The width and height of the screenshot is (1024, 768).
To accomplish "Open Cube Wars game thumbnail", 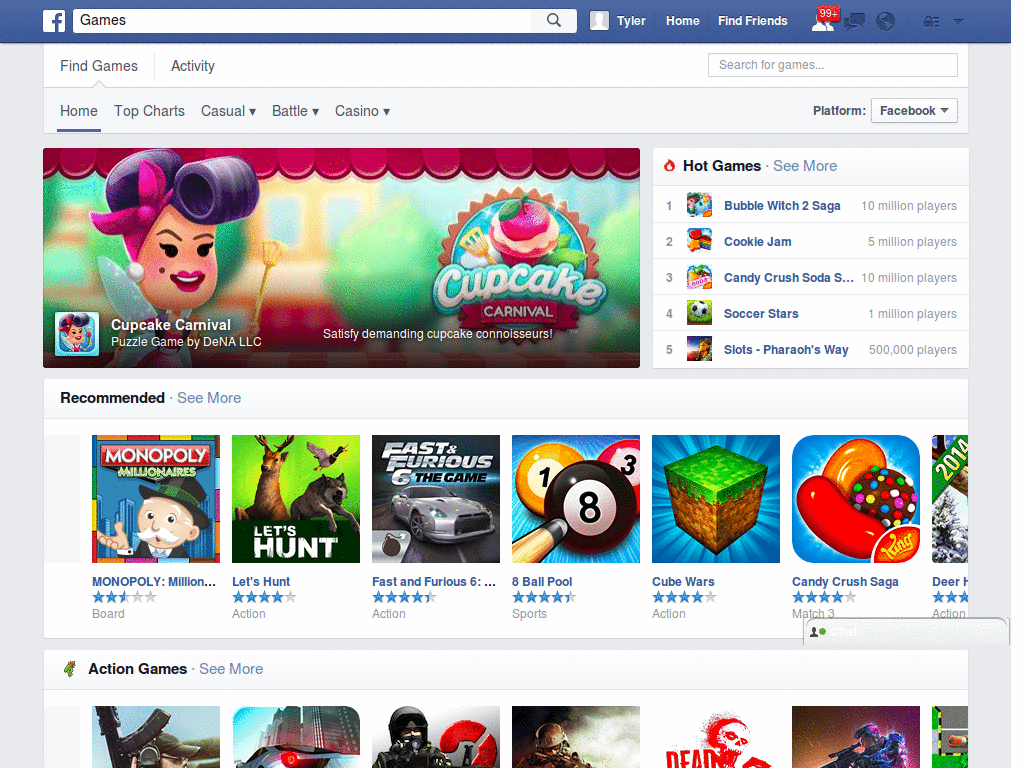I will pyautogui.click(x=716, y=499).
